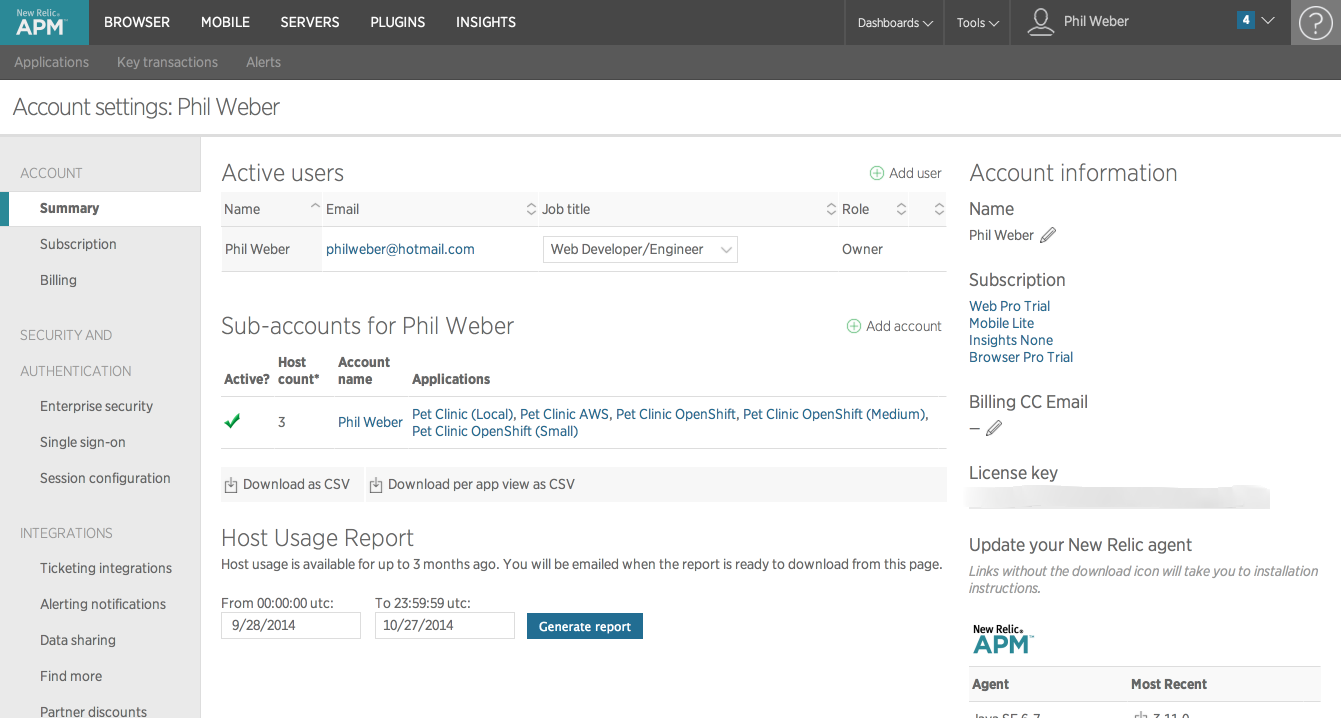
Task: Click the Generate report button
Action: tap(585, 626)
